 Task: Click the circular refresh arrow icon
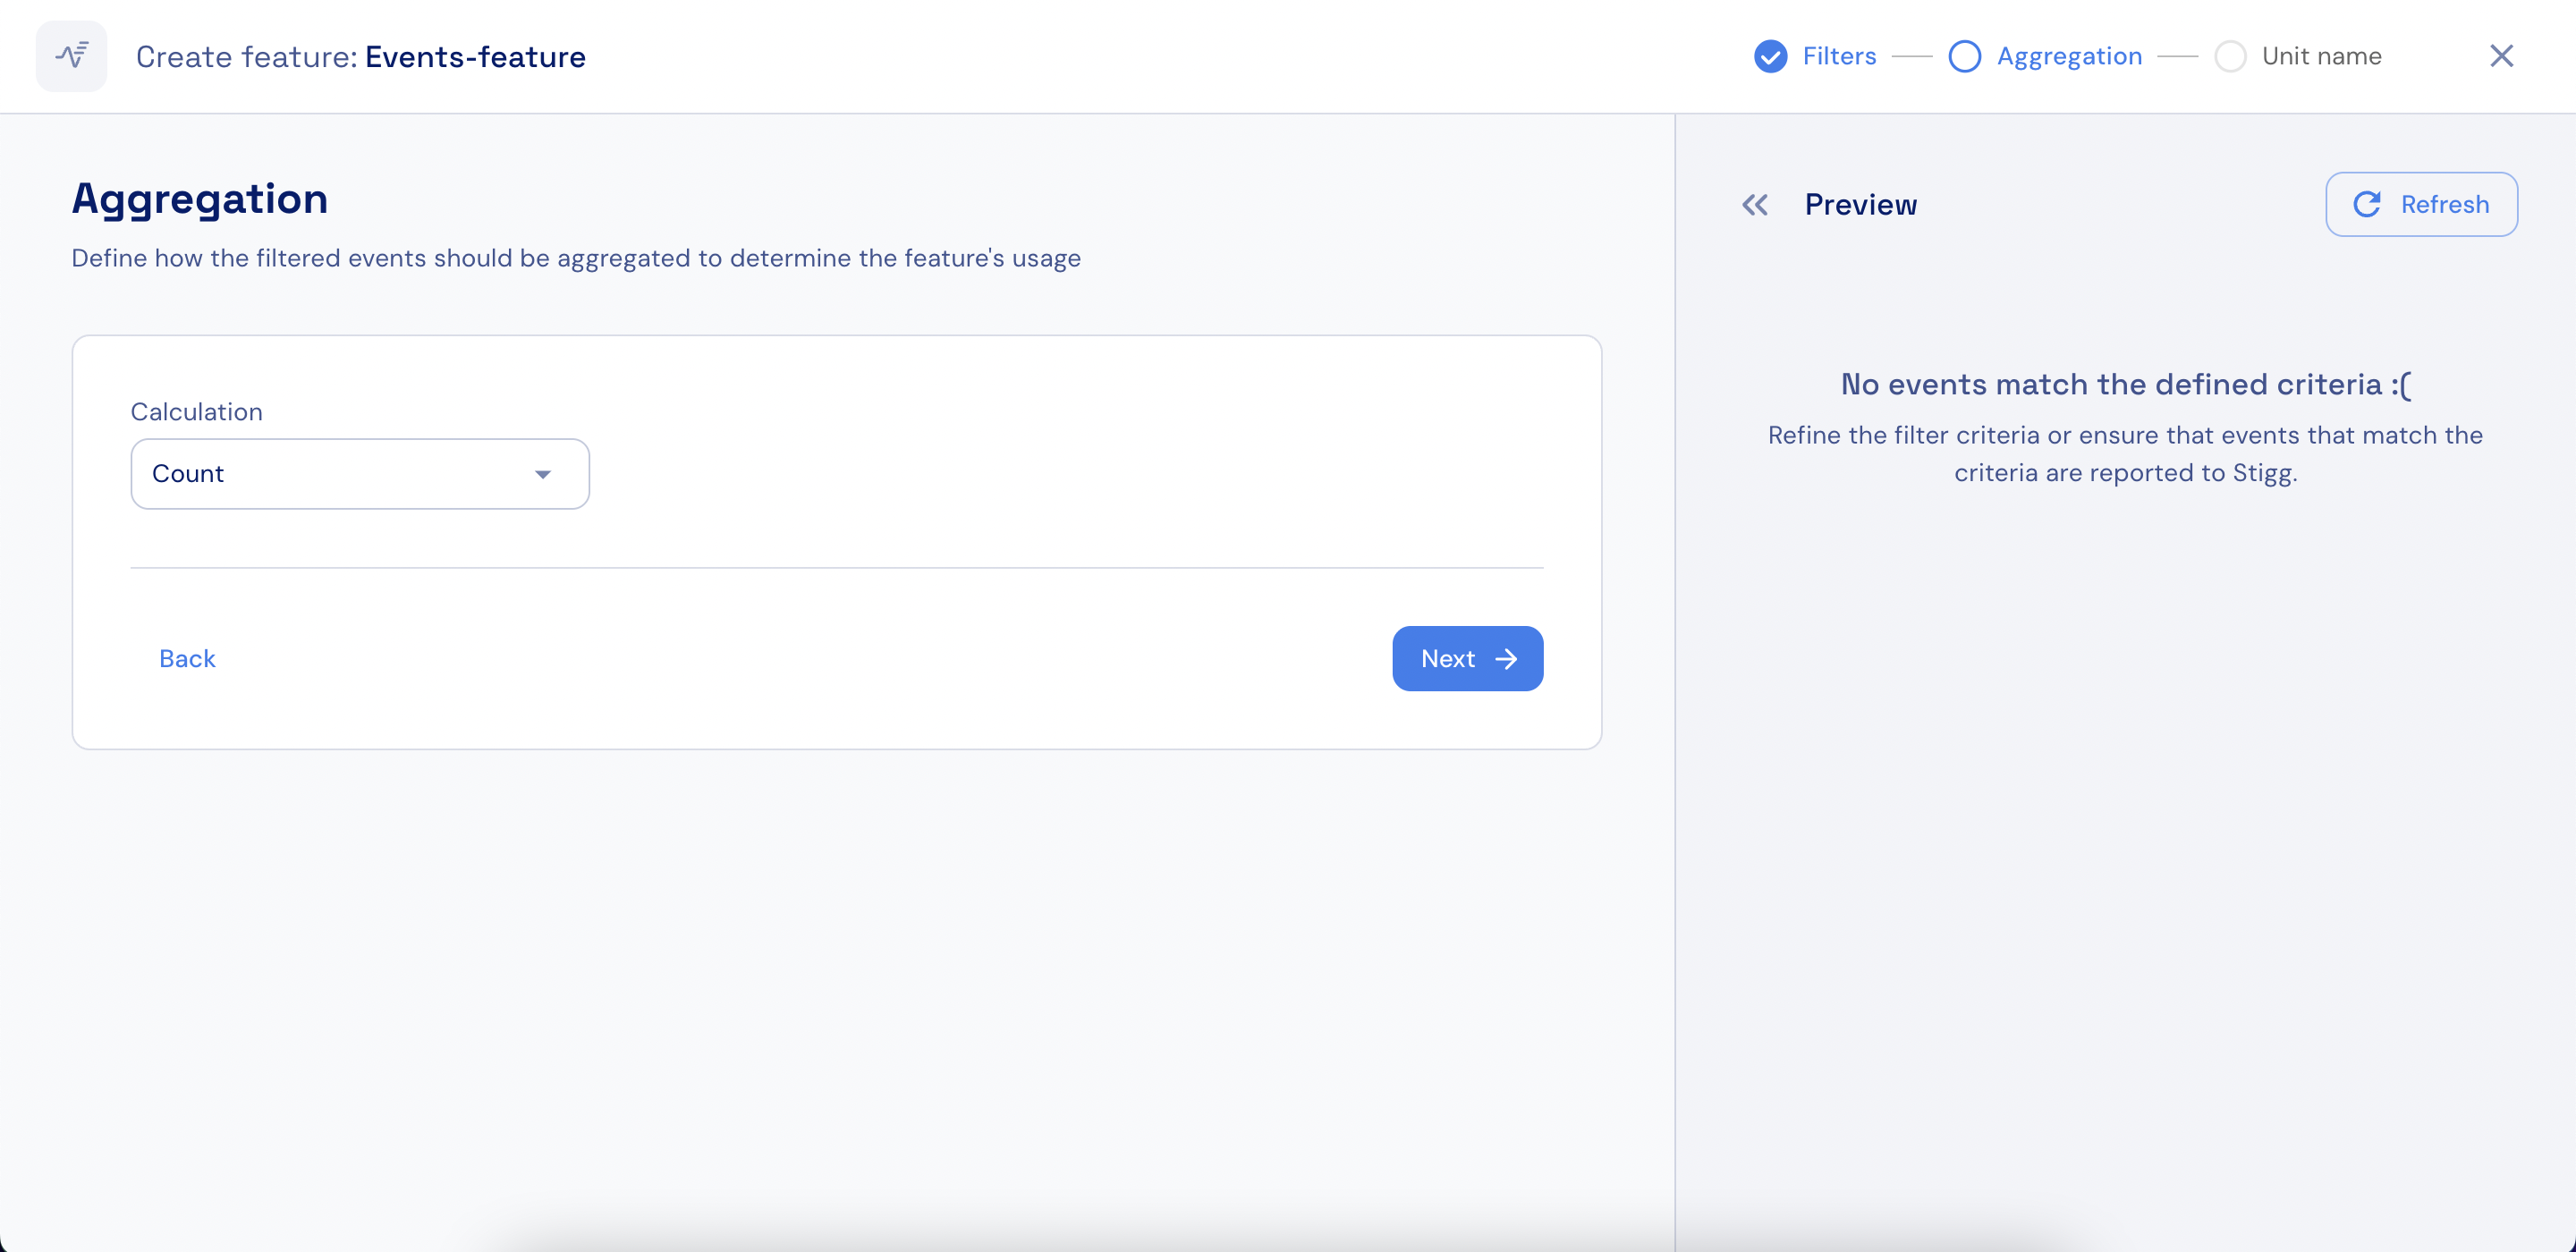coord(2366,205)
